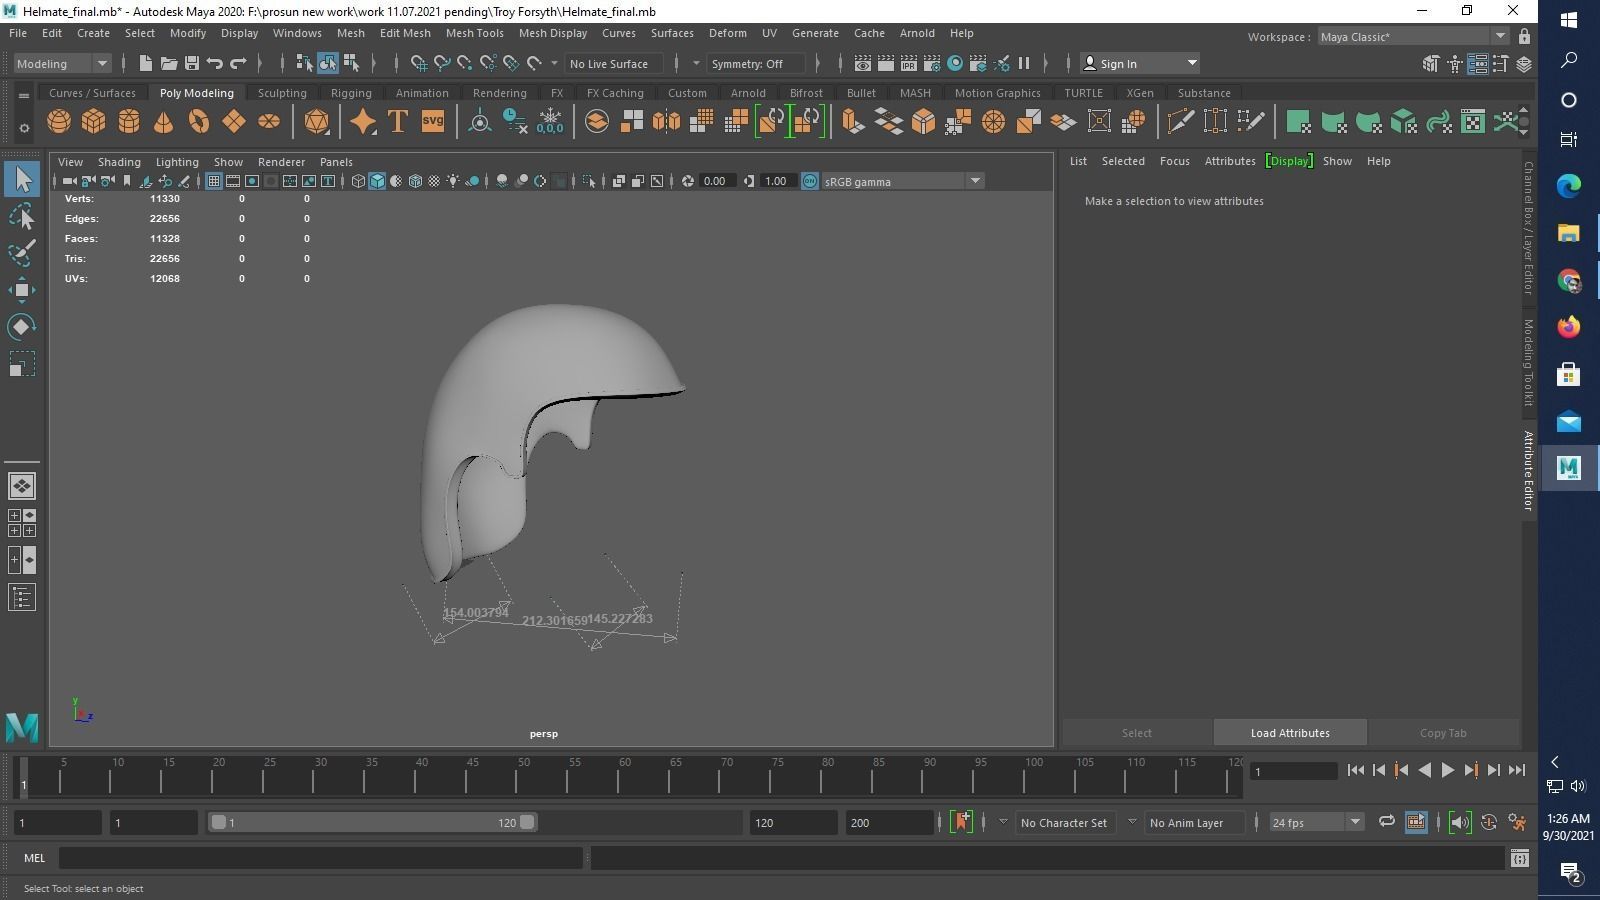
Task: Switch to the Rigging shelf tab
Action: [x=351, y=93]
